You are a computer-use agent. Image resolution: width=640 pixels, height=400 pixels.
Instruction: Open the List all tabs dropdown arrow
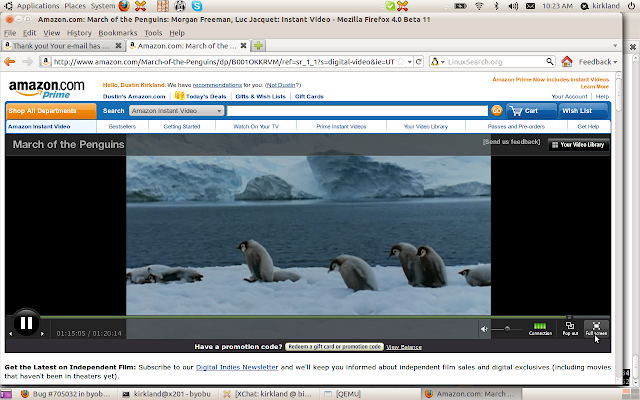615,46
